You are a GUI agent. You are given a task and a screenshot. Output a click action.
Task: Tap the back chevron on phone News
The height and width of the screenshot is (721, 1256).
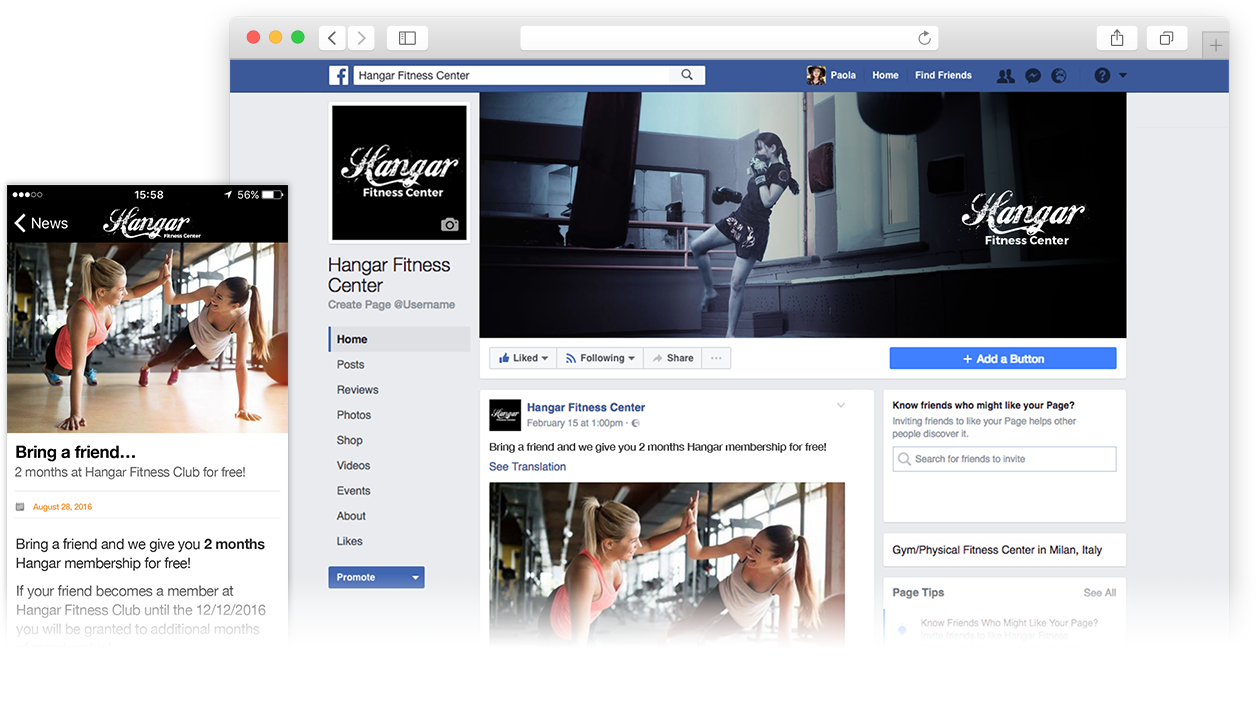(20, 223)
